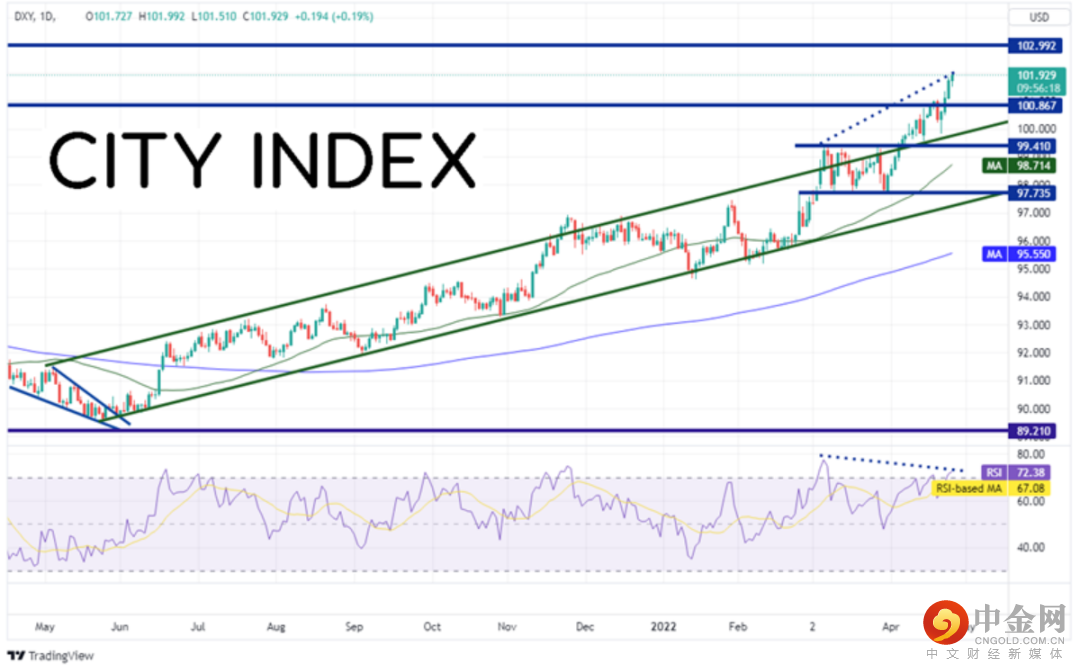Click the 102.992 price level label
This screenshot has height=672, width=1080.
(1036, 46)
